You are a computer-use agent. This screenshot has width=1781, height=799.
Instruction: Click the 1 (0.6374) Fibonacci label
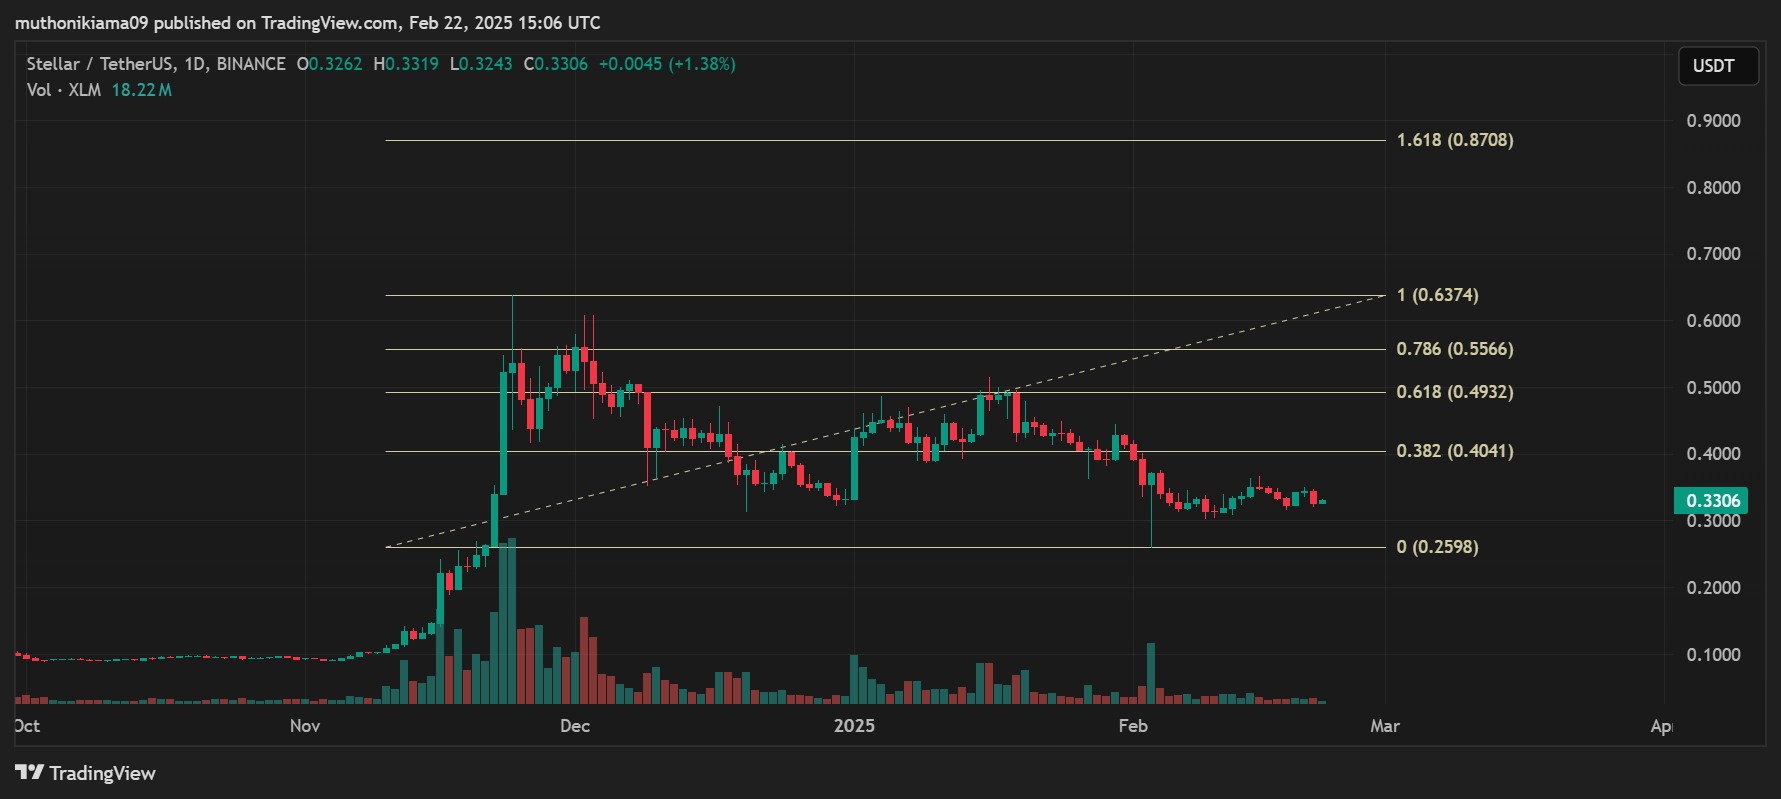point(1438,295)
